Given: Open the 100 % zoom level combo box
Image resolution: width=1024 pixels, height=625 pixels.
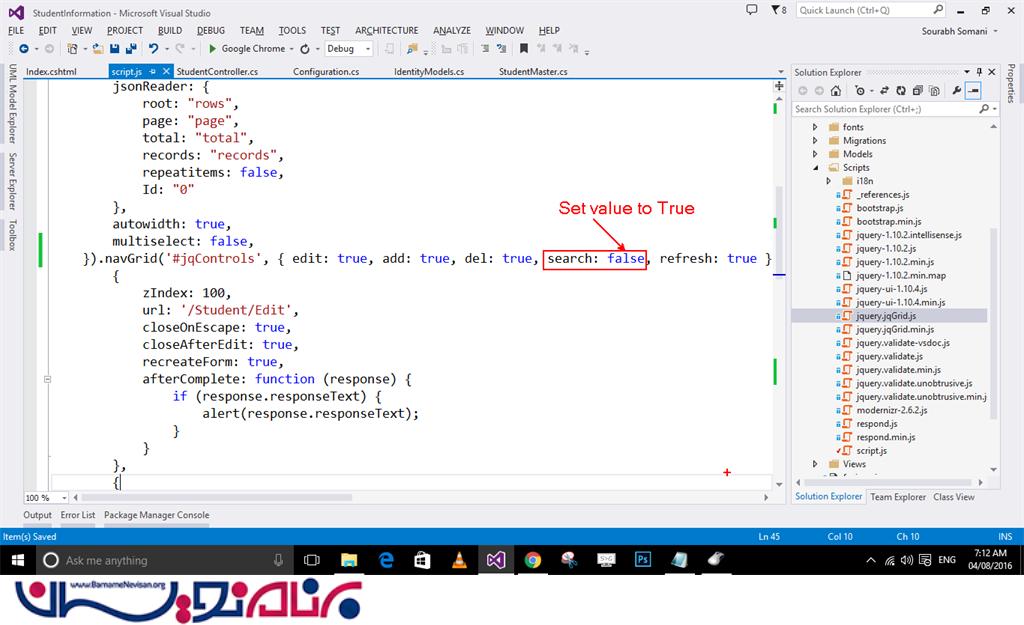Looking at the screenshot, I should click(46, 497).
